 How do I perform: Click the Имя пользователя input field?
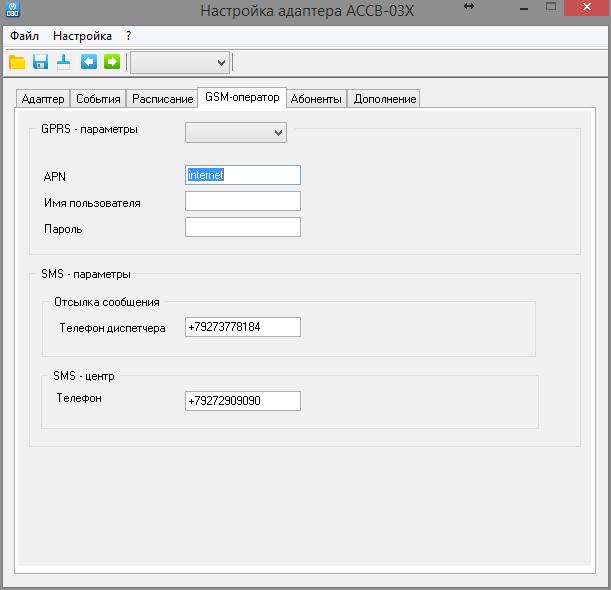coord(243,201)
